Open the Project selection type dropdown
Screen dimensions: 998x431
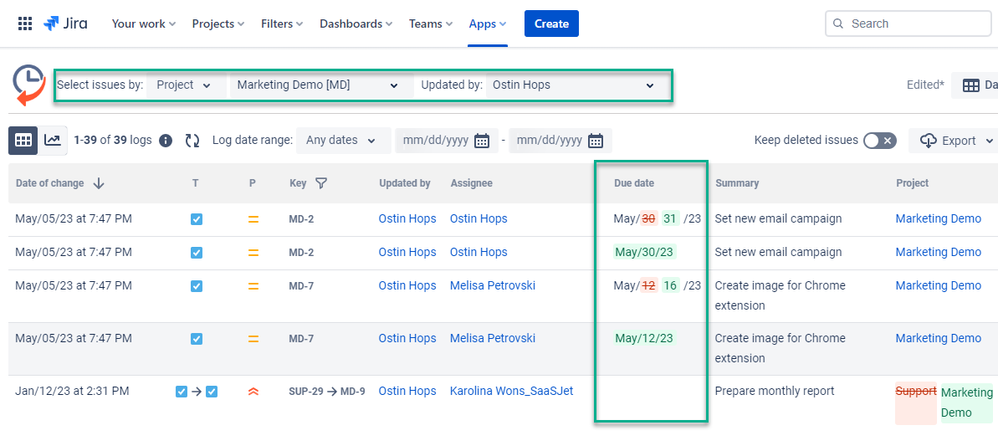tap(186, 85)
